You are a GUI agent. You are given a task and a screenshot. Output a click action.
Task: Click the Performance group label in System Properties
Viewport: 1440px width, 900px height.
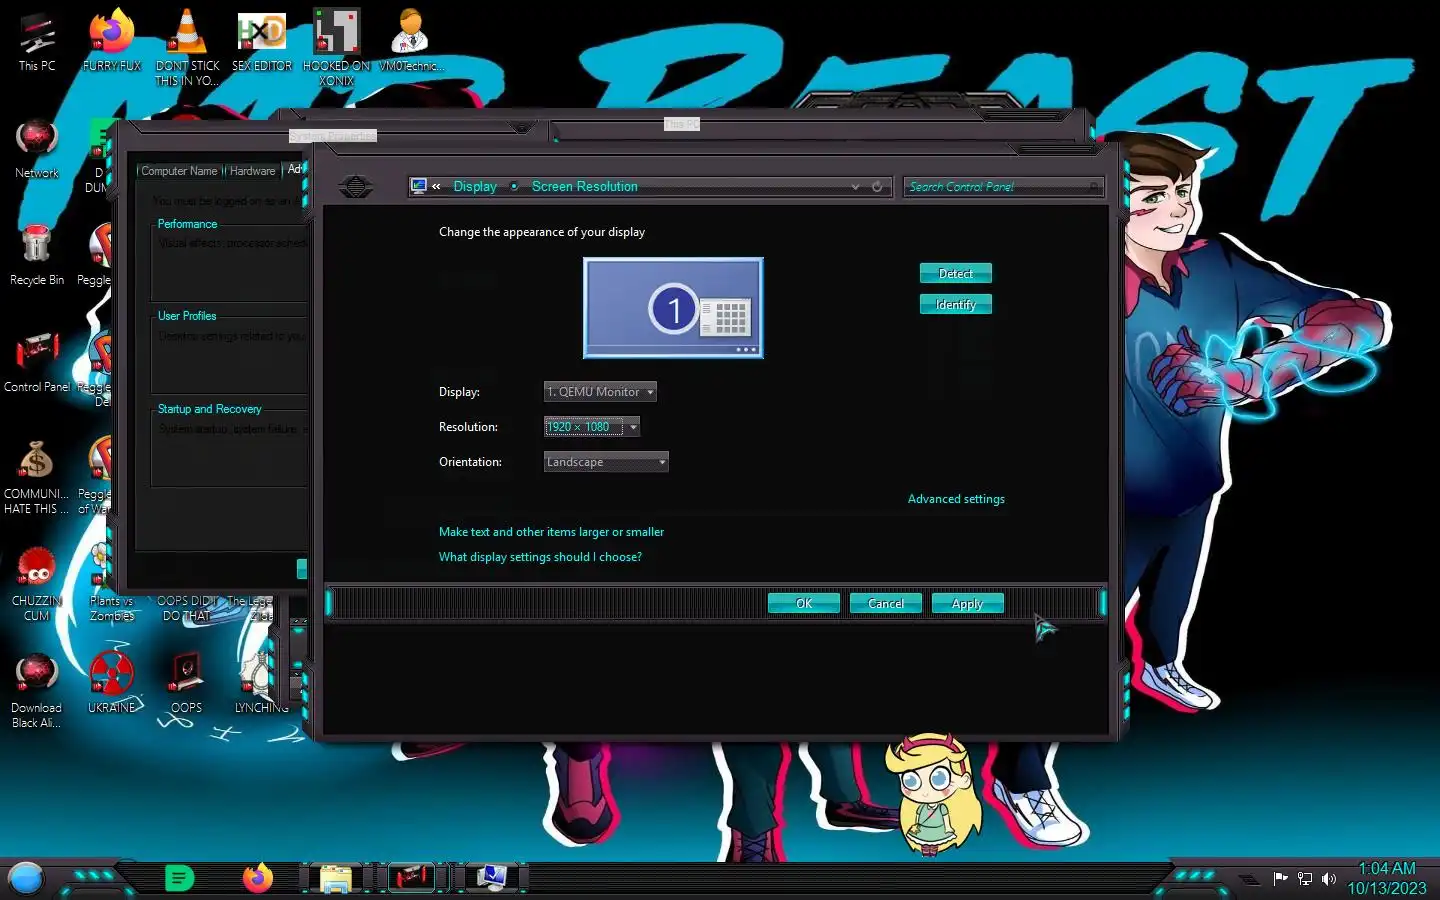point(187,224)
